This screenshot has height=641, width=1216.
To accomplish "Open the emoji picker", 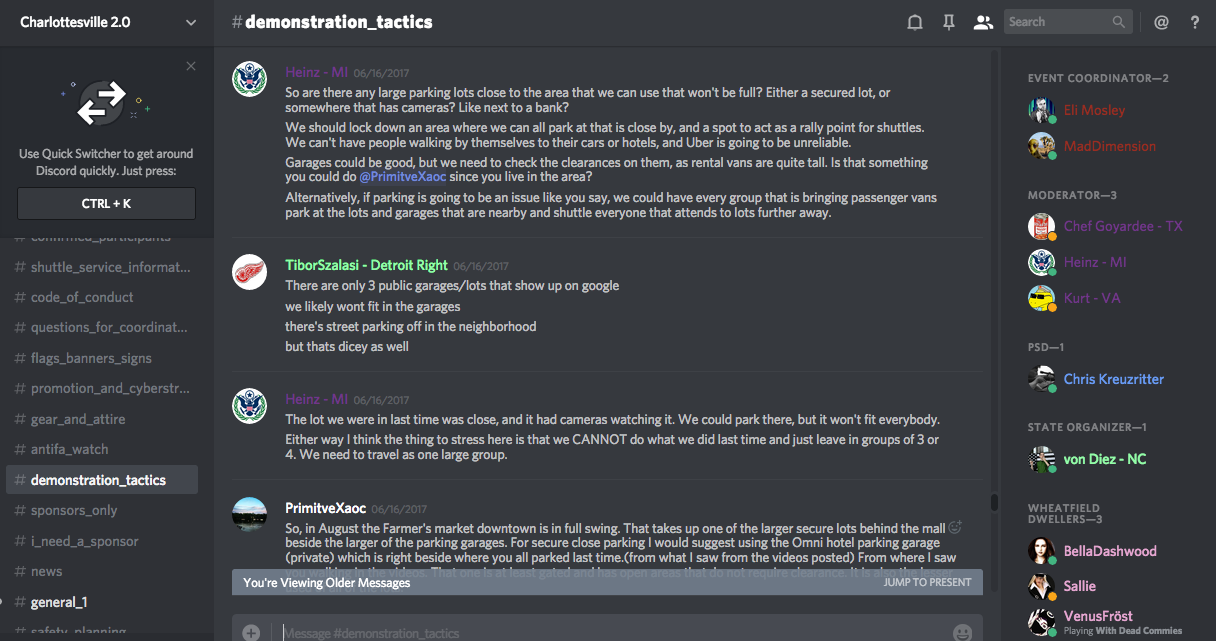I will pos(962,632).
